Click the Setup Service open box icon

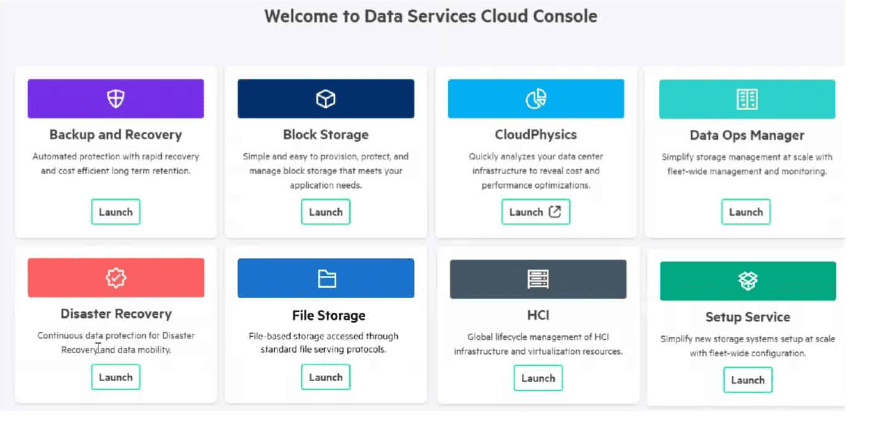coord(748,281)
